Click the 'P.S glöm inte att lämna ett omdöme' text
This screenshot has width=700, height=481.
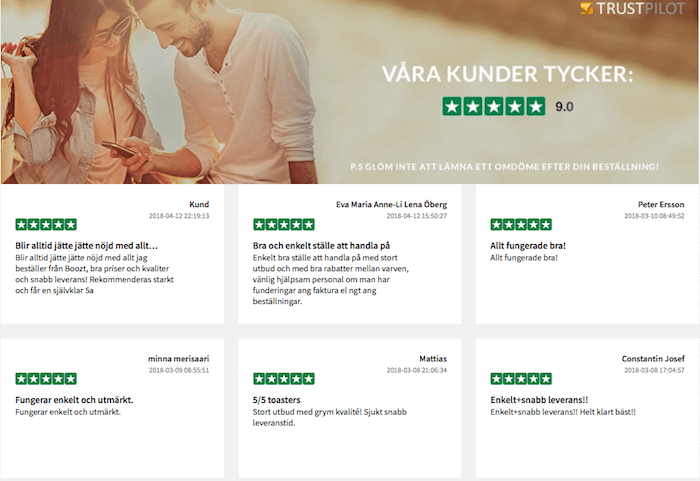[504, 167]
